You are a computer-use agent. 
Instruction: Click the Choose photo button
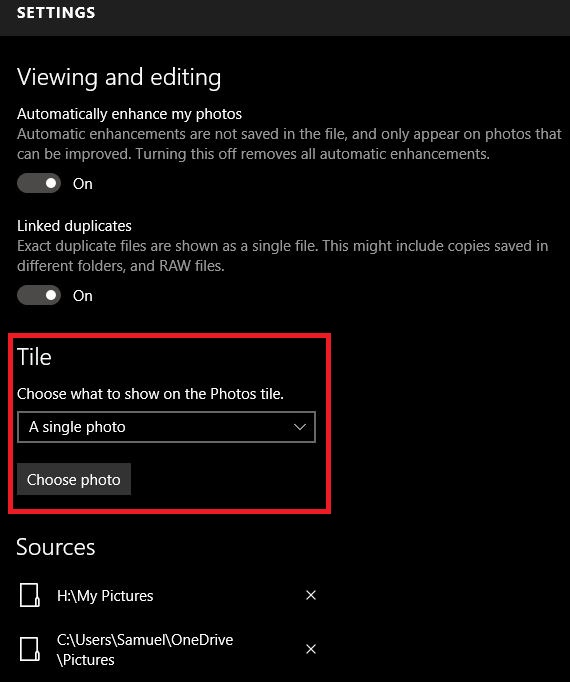pos(74,479)
